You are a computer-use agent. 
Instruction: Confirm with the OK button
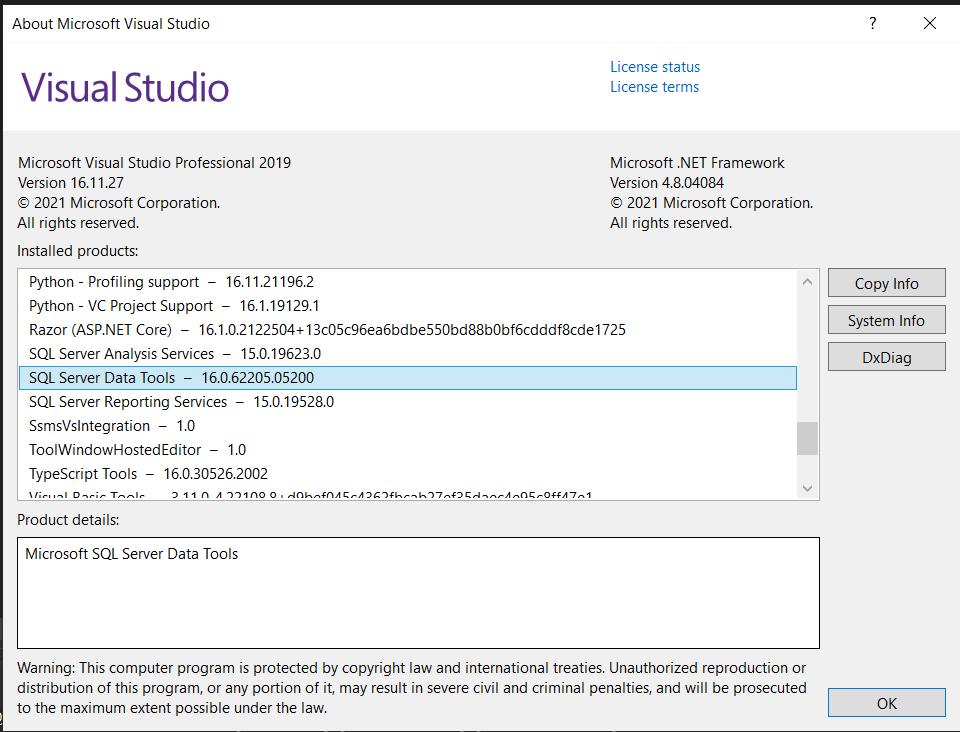[x=887, y=703]
